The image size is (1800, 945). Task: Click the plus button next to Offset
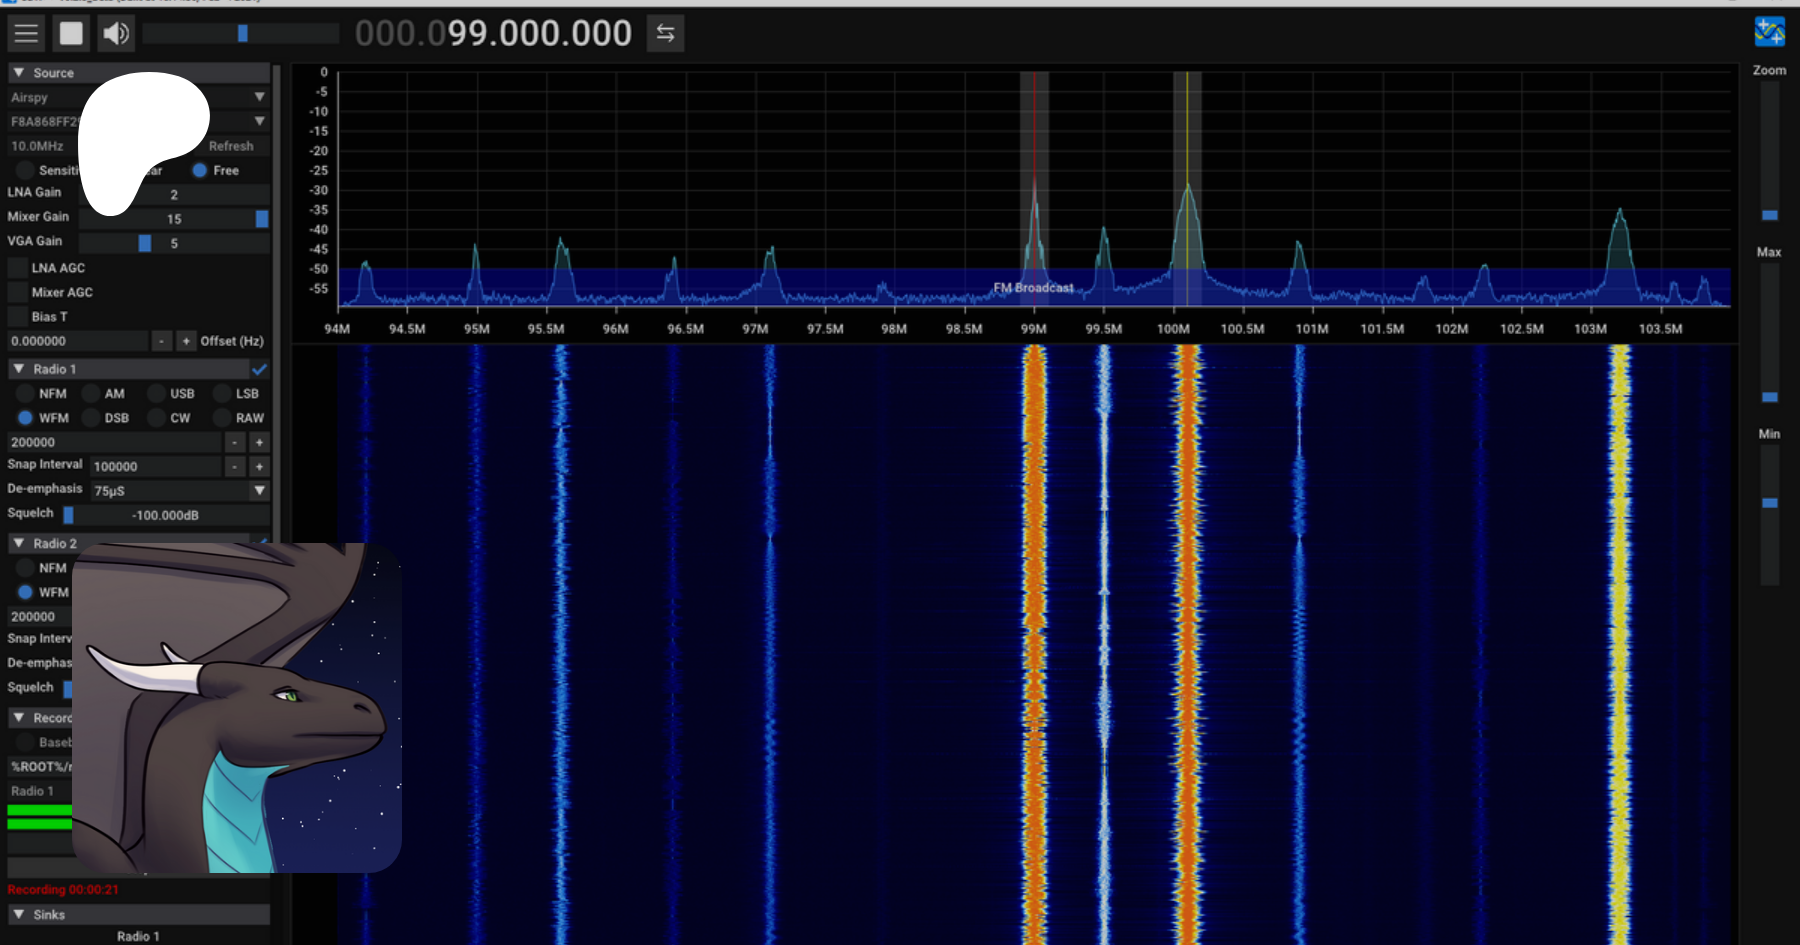(x=186, y=341)
